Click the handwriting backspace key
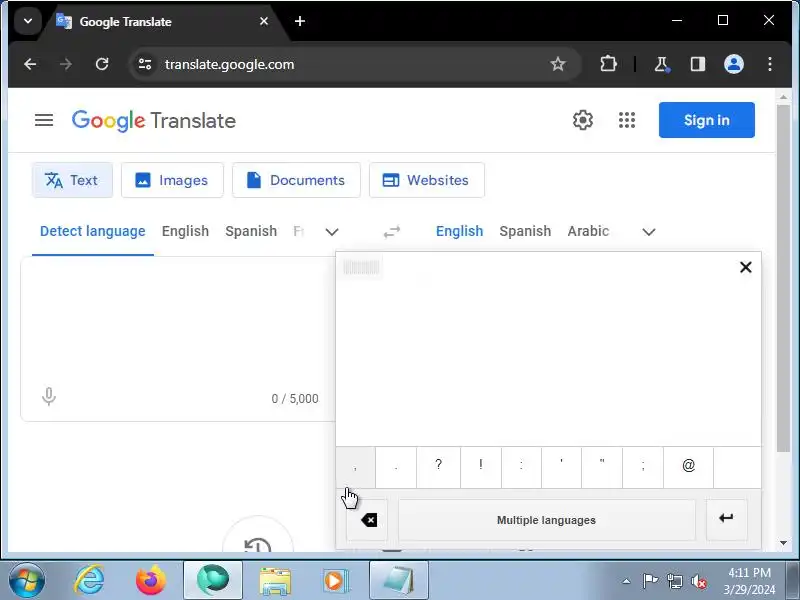Viewport: 800px width, 600px height. pyautogui.click(x=367, y=520)
